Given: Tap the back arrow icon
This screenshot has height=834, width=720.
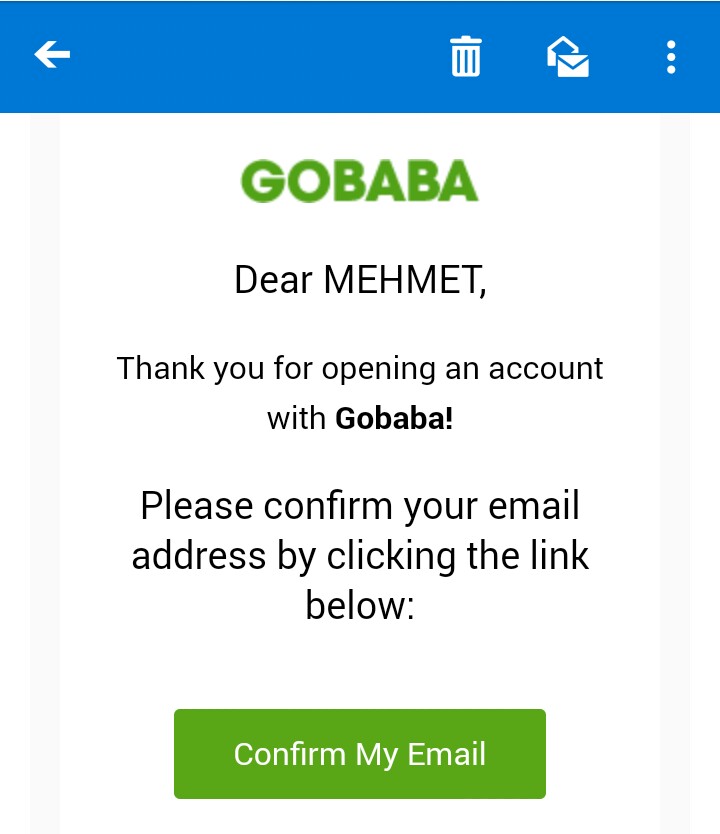Looking at the screenshot, I should tap(52, 55).
